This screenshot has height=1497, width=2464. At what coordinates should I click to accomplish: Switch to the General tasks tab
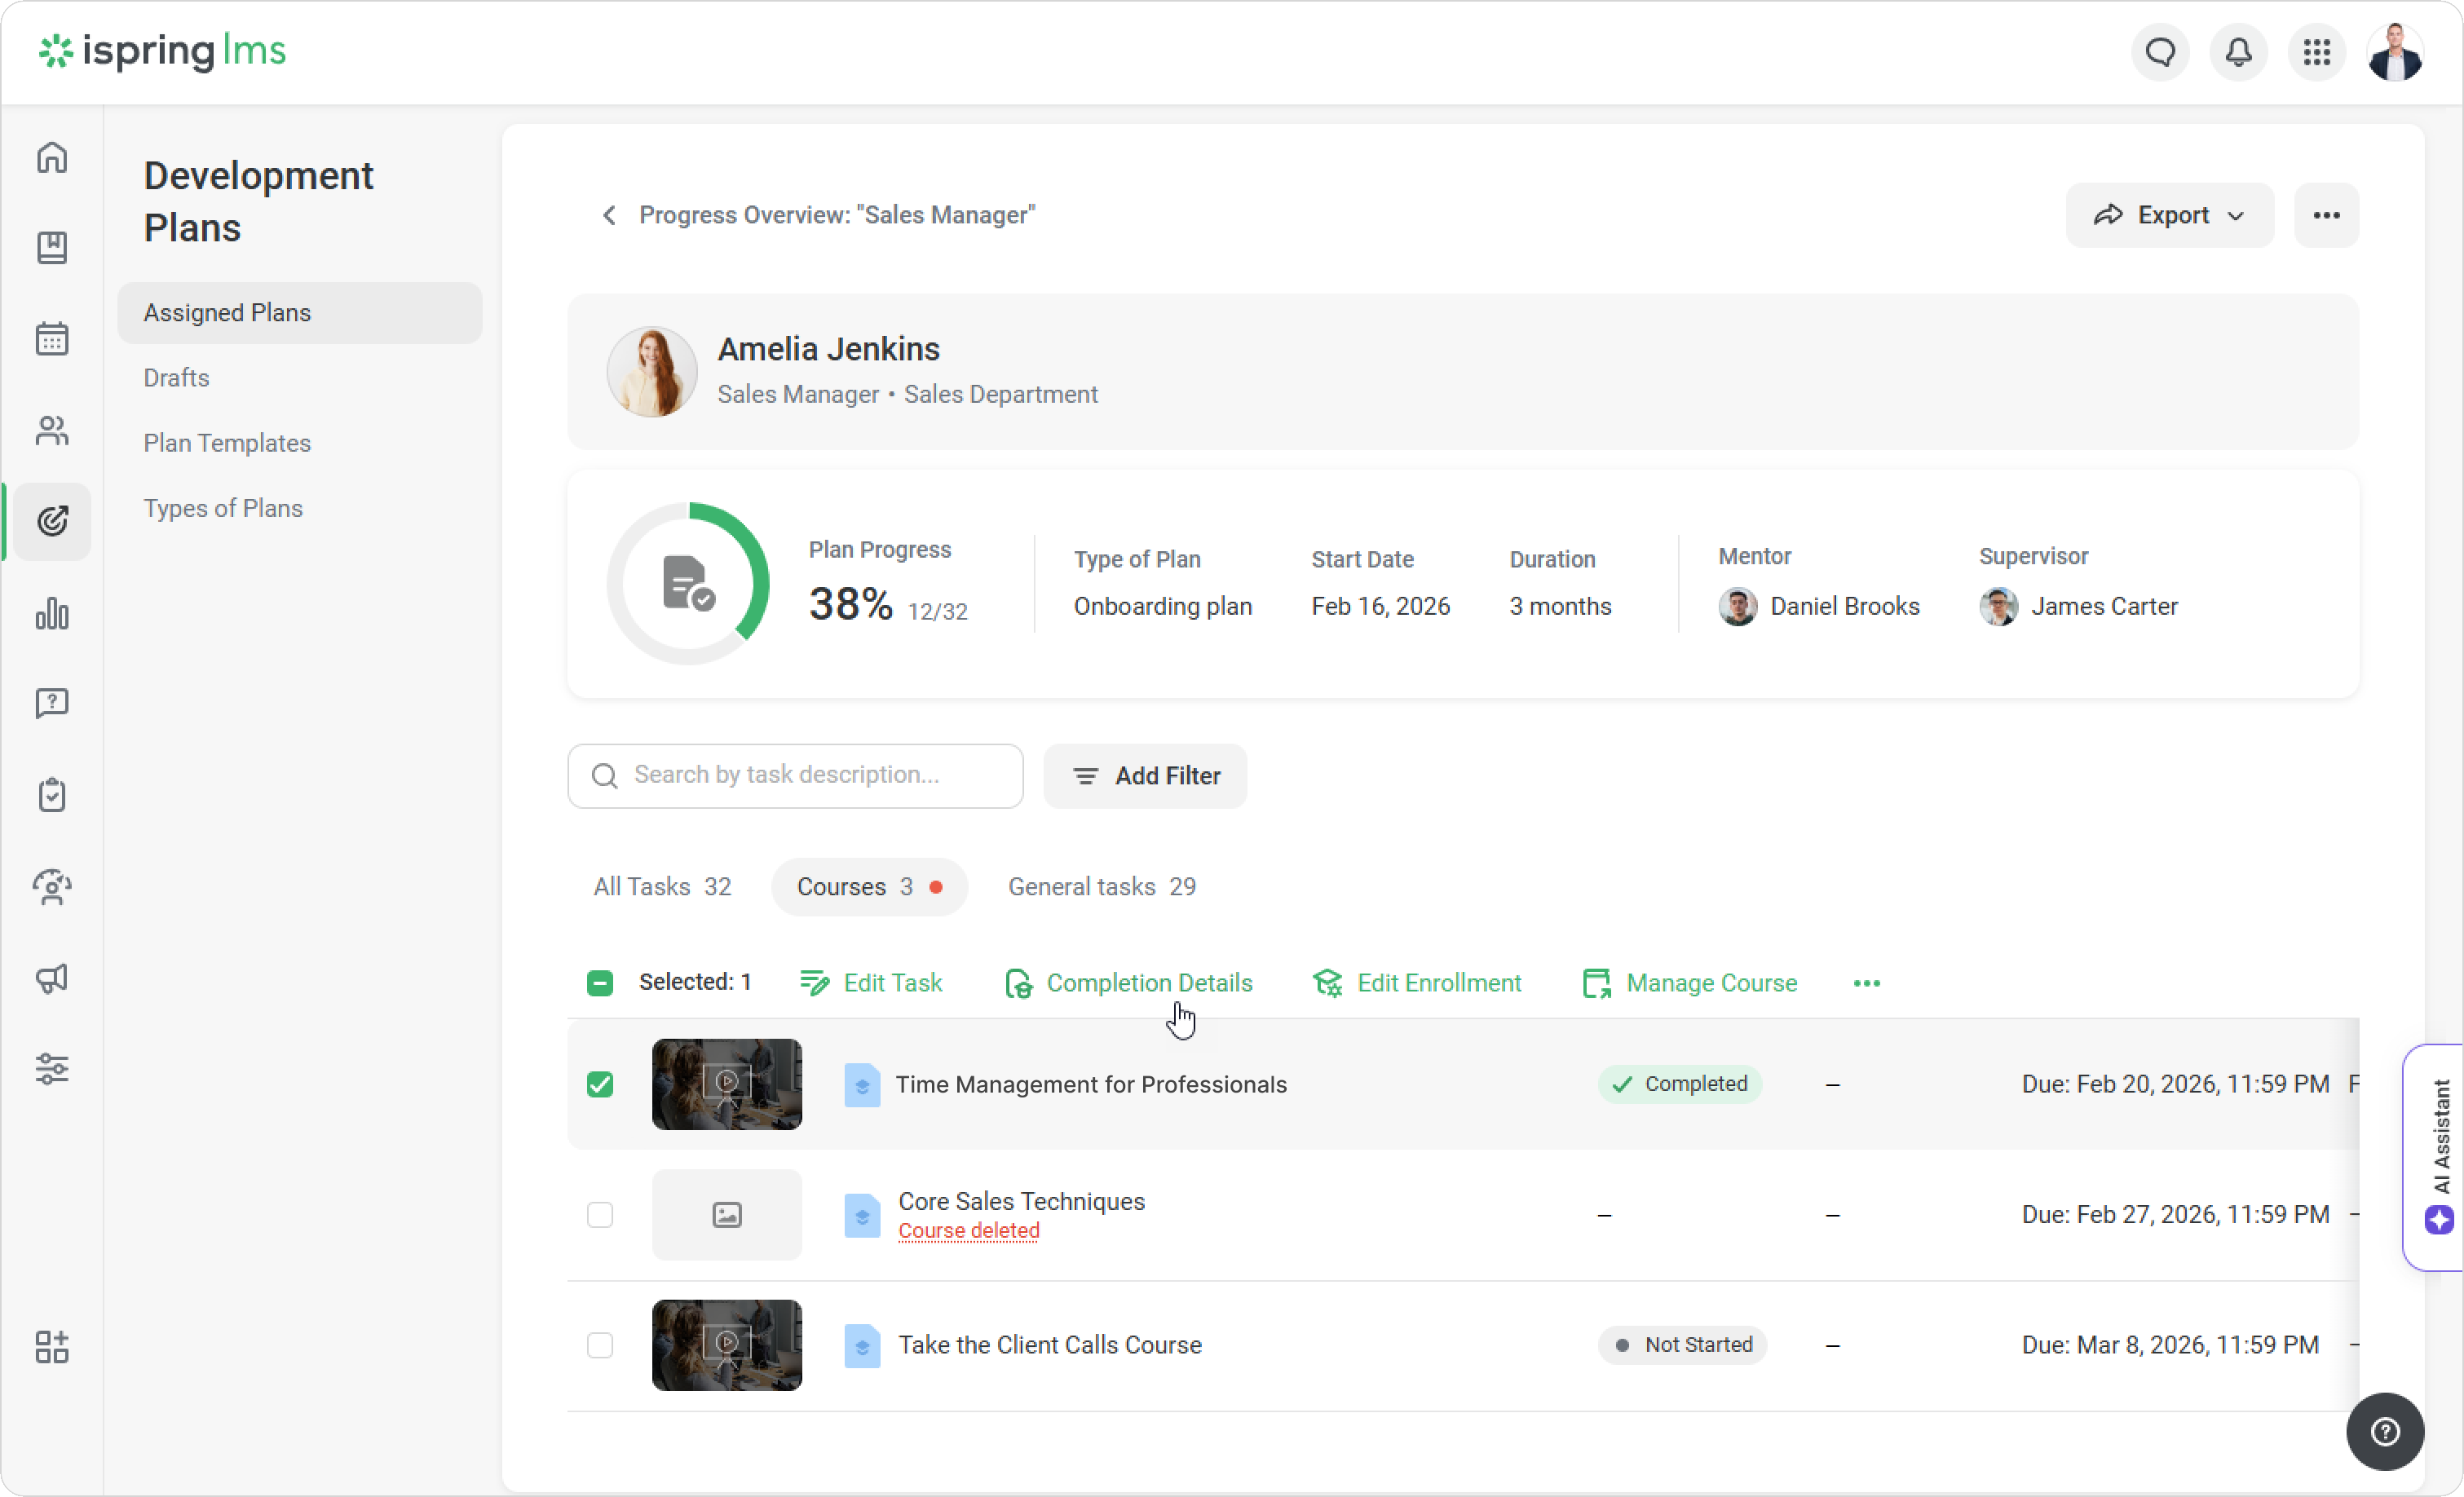click(1101, 887)
